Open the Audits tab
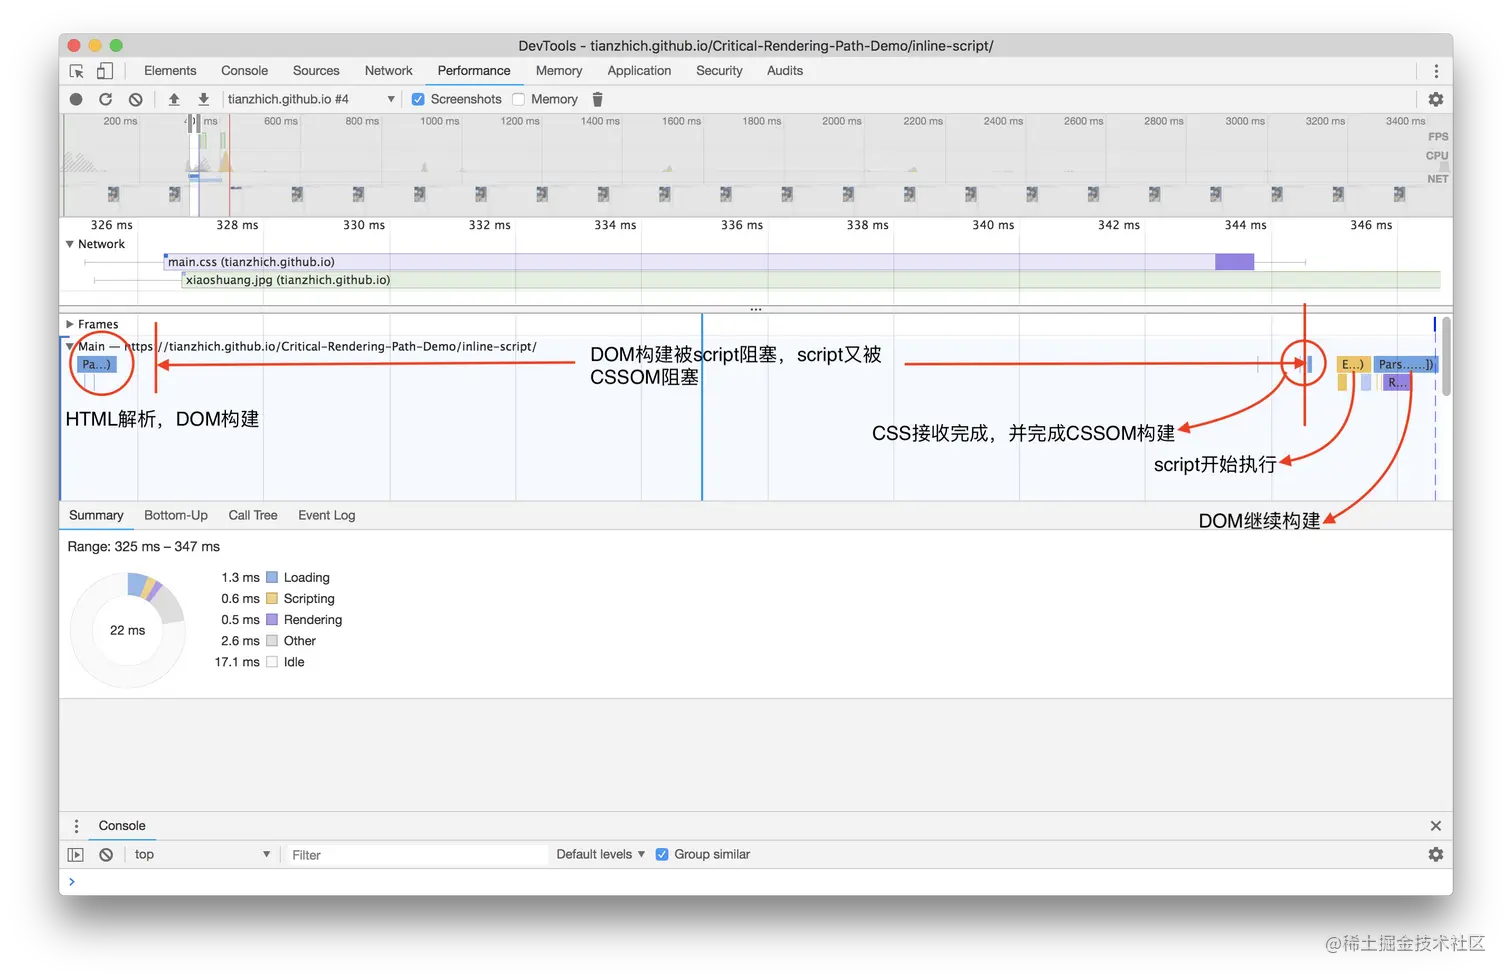This screenshot has height=980, width=1512. pos(785,71)
